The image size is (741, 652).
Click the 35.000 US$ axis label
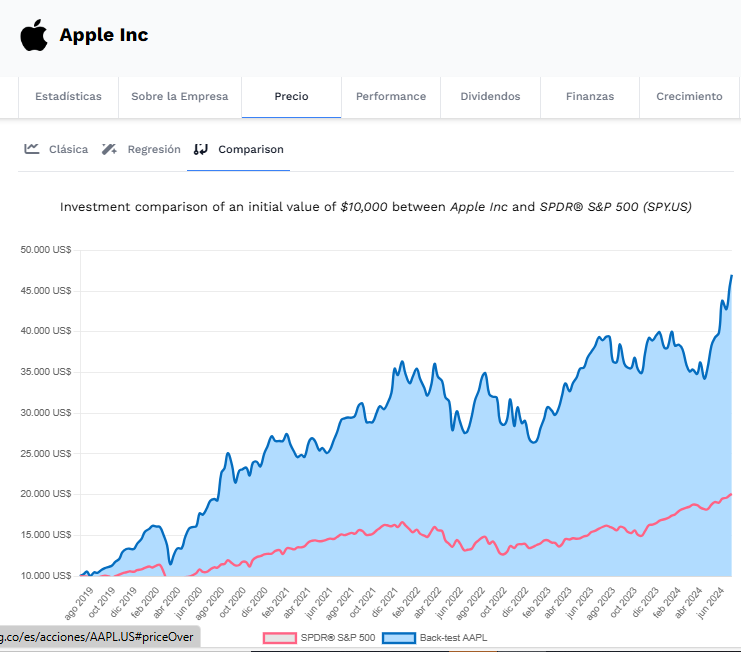click(46, 372)
